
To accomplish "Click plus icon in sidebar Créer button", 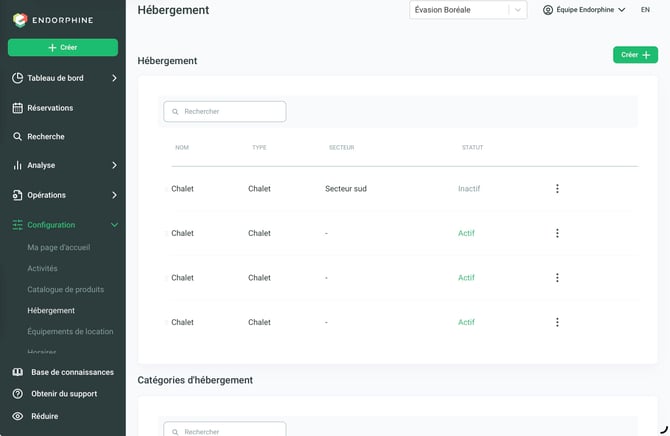I will point(52,47).
